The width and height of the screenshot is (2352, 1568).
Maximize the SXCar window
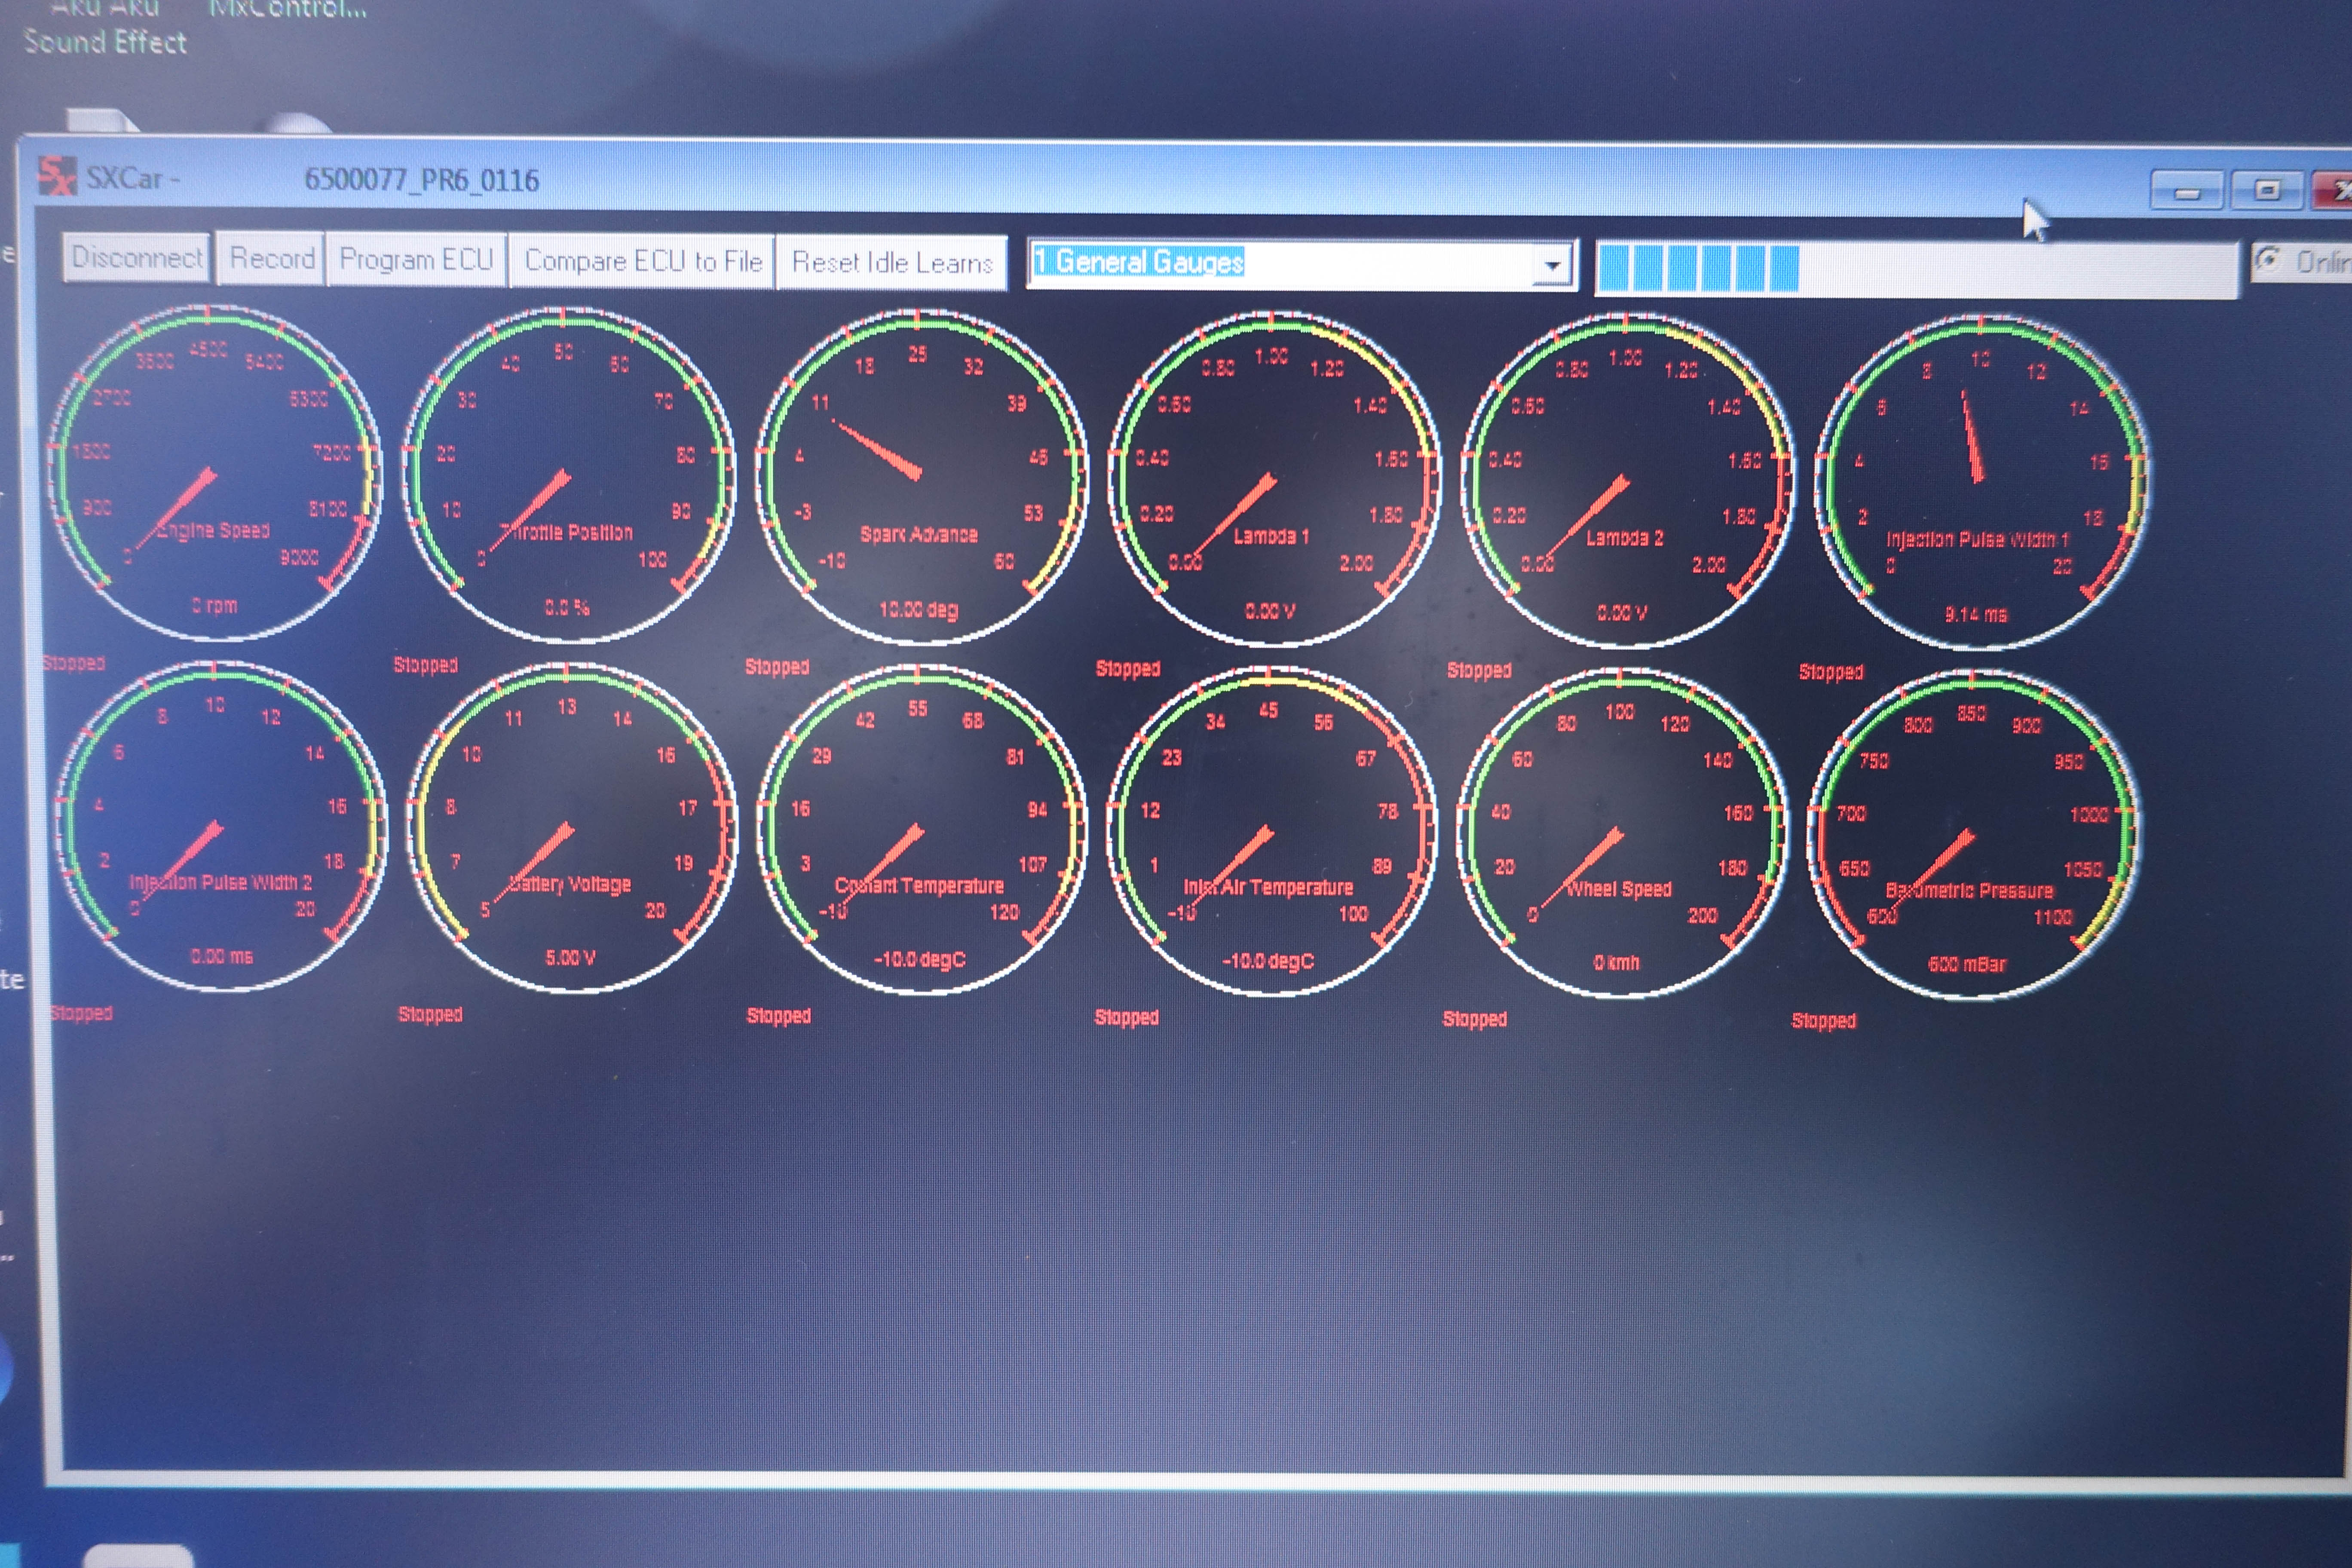point(2267,190)
